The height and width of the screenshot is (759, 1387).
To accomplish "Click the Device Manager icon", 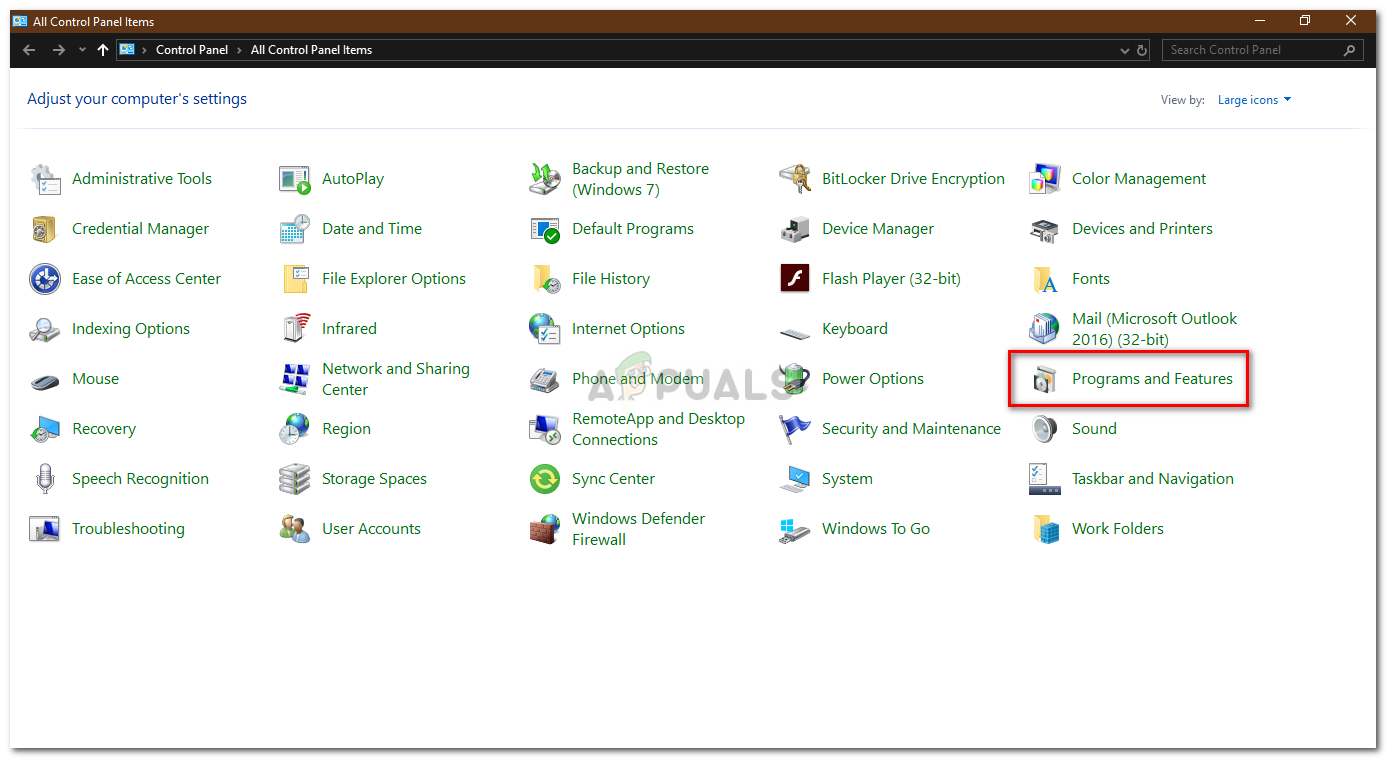I will point(795,229).
